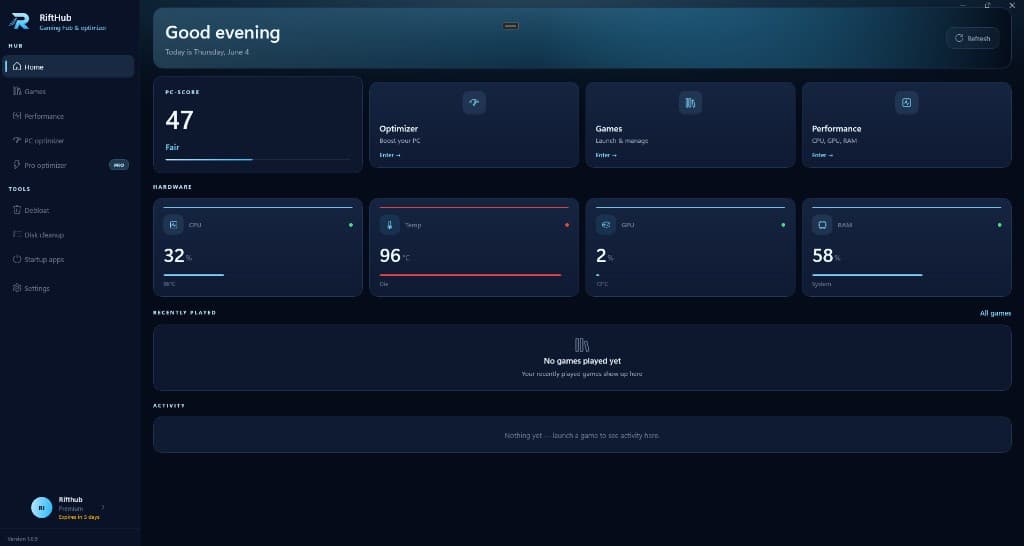Click the Optimizer card speedometer icon

474,103
